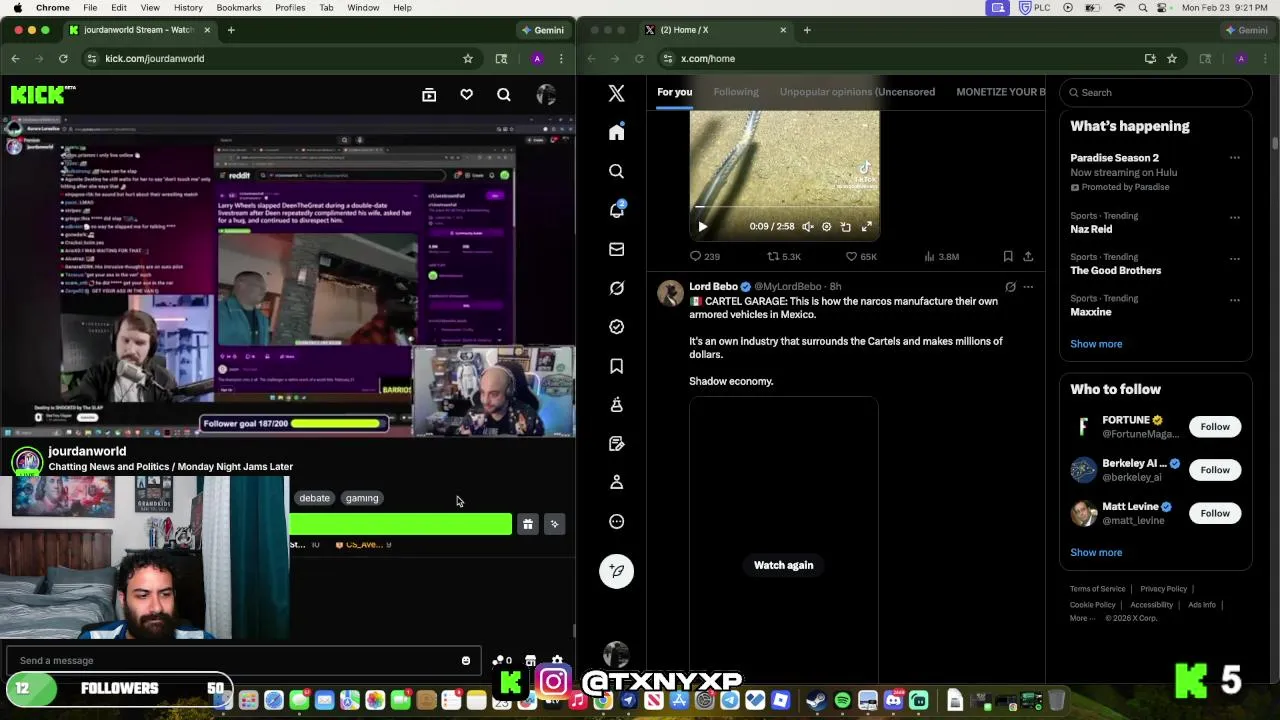Open Kick search magnifier icon
Screen dimensions: 1280x720
(504, 95)
